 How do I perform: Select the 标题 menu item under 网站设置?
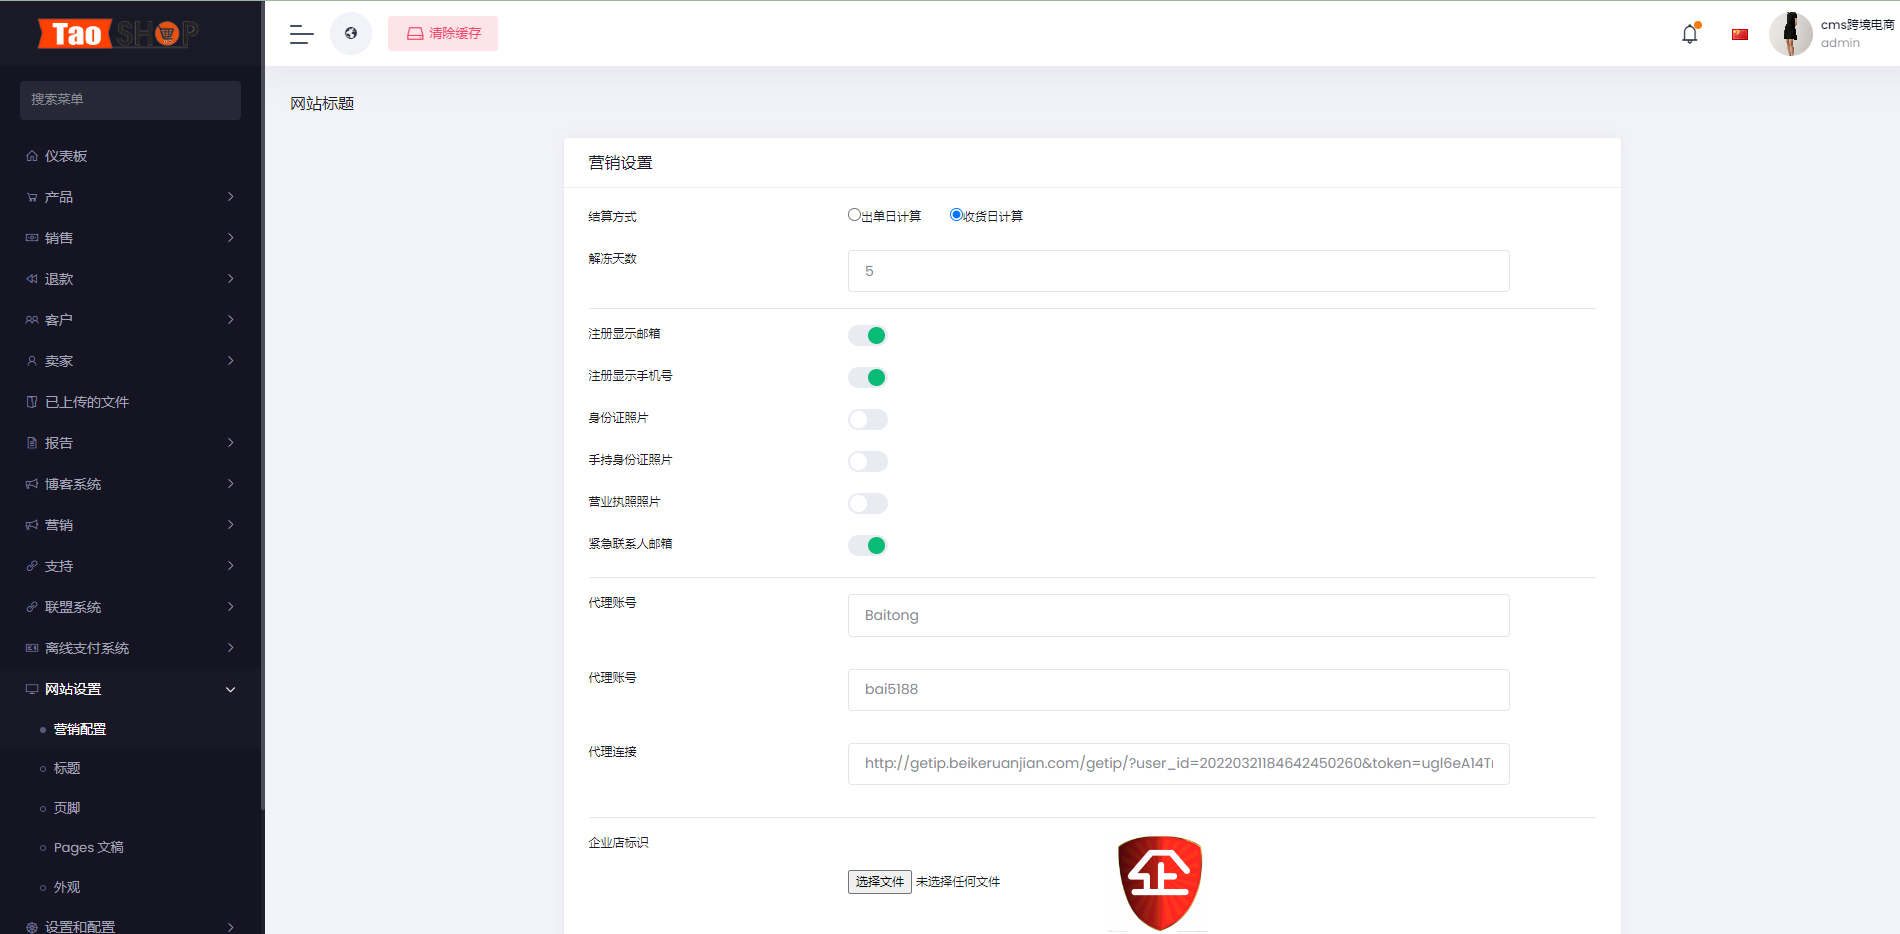pyautogui.click(x=67, y=768)
